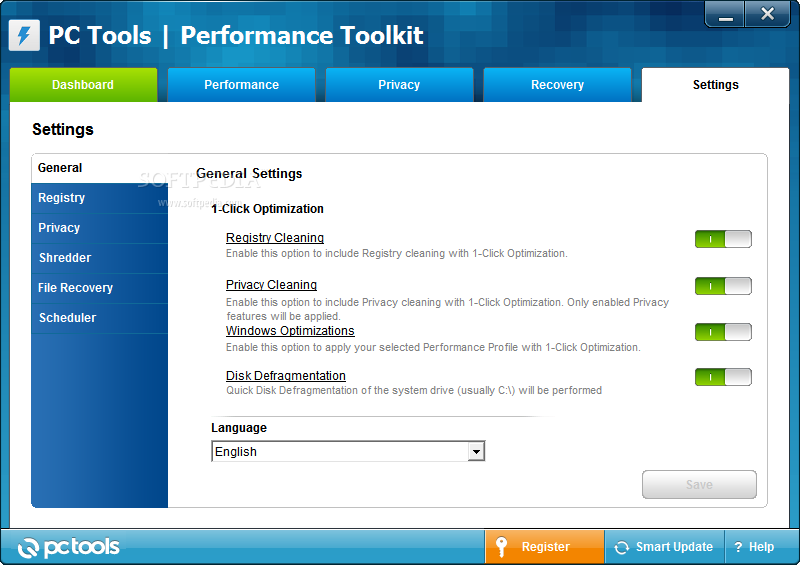Turn off Disk Defragmentation switch

[x=723, y=377]
